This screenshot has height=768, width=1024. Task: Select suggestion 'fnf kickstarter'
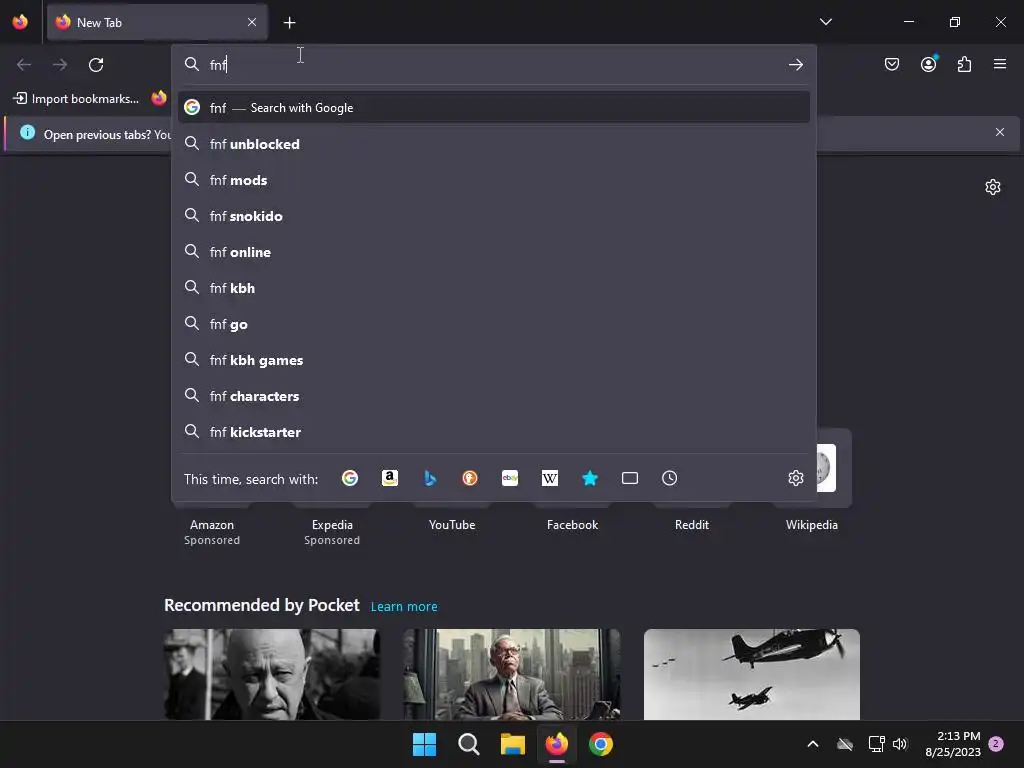click(494, 432)
